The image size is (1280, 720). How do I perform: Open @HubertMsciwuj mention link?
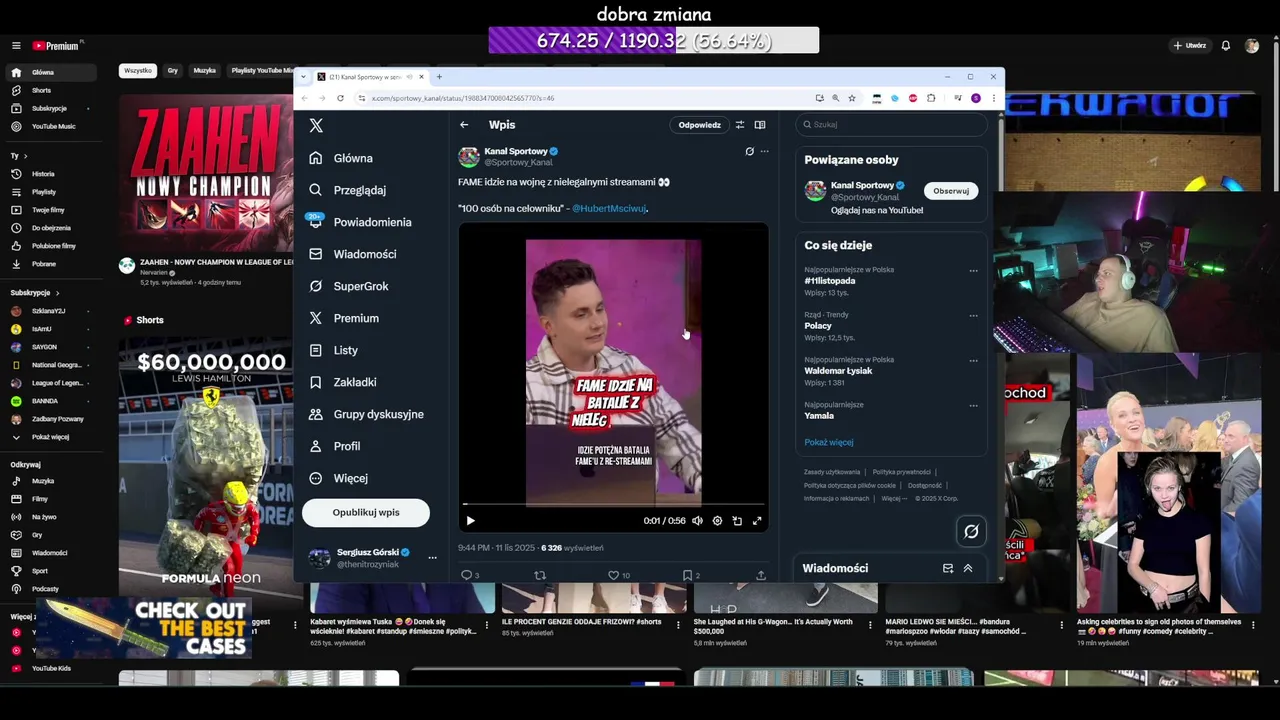click(609, 208)
